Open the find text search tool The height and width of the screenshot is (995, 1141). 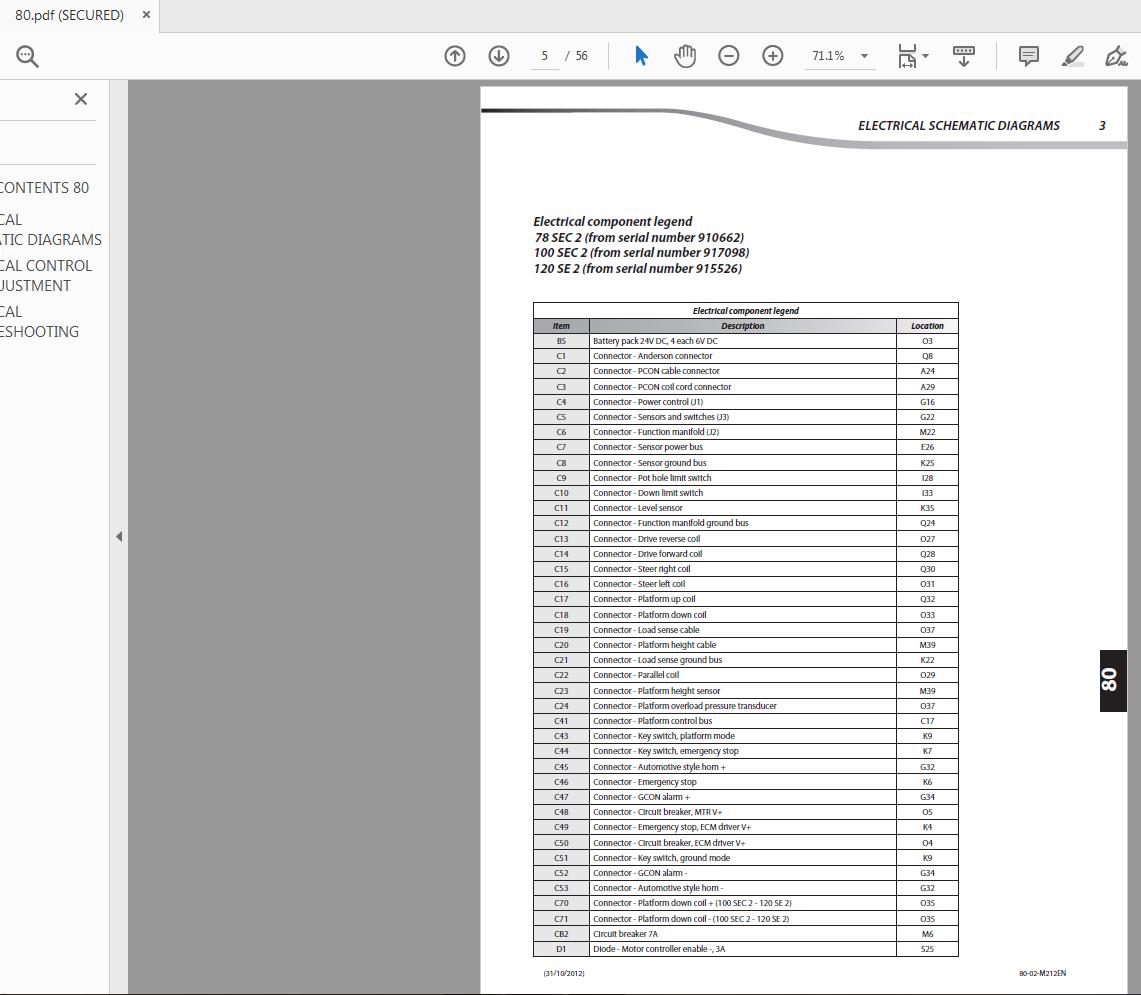coord(28,56)
